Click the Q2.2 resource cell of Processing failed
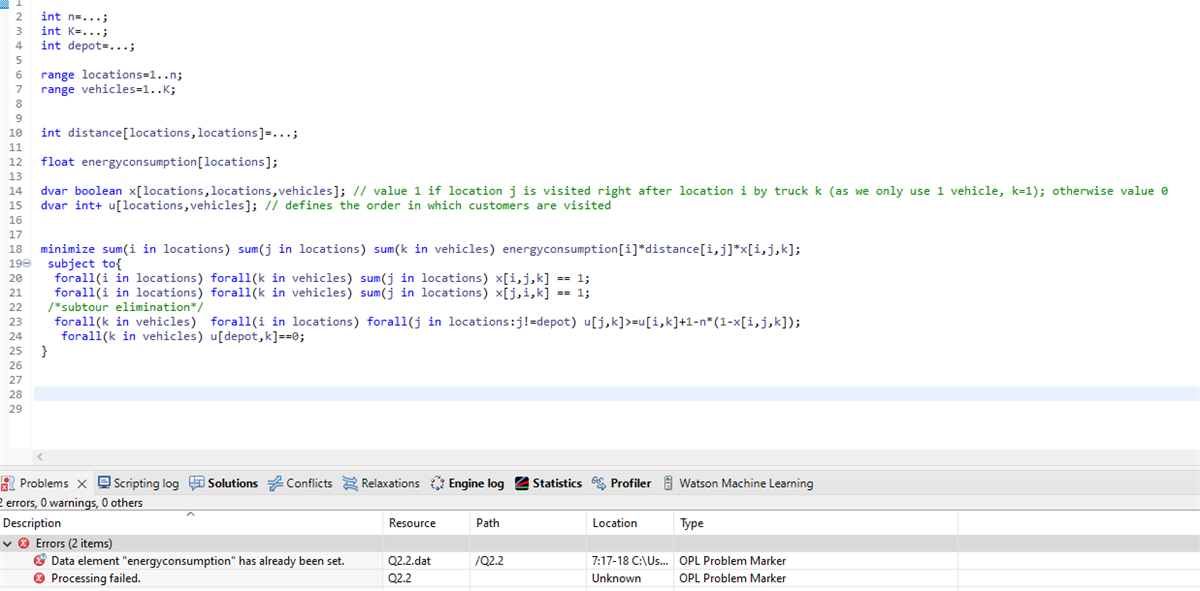 tap(402, 578)
